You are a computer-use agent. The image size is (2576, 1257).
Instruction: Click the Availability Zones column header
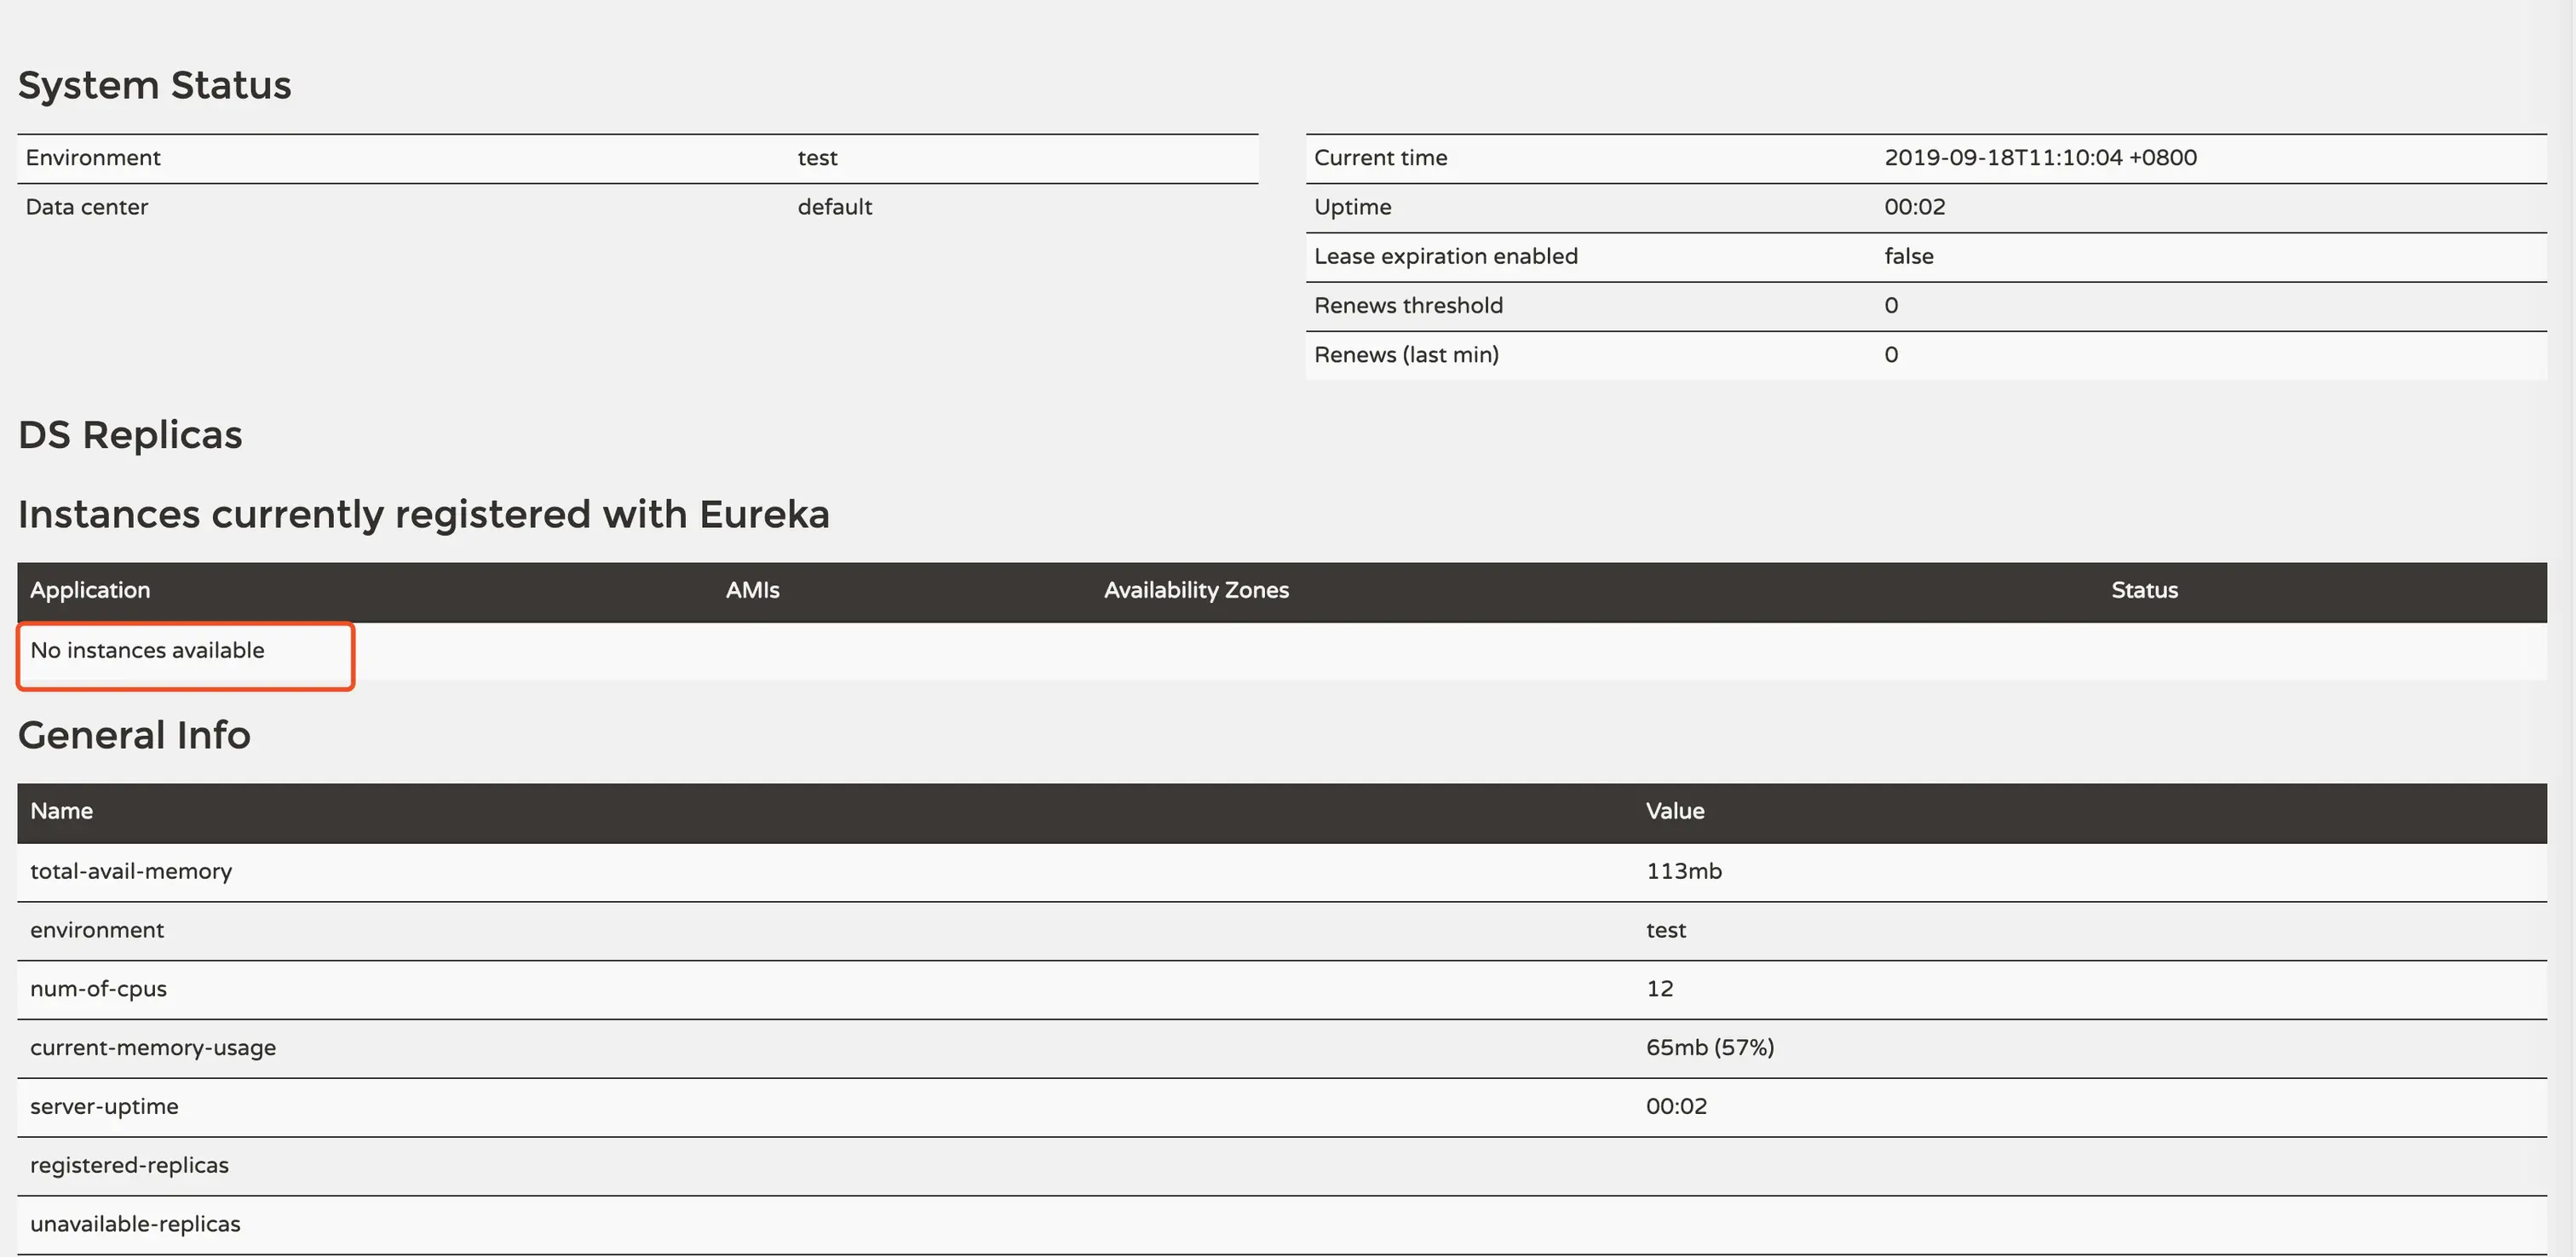pyautogui.click(x=1196, y=590)
